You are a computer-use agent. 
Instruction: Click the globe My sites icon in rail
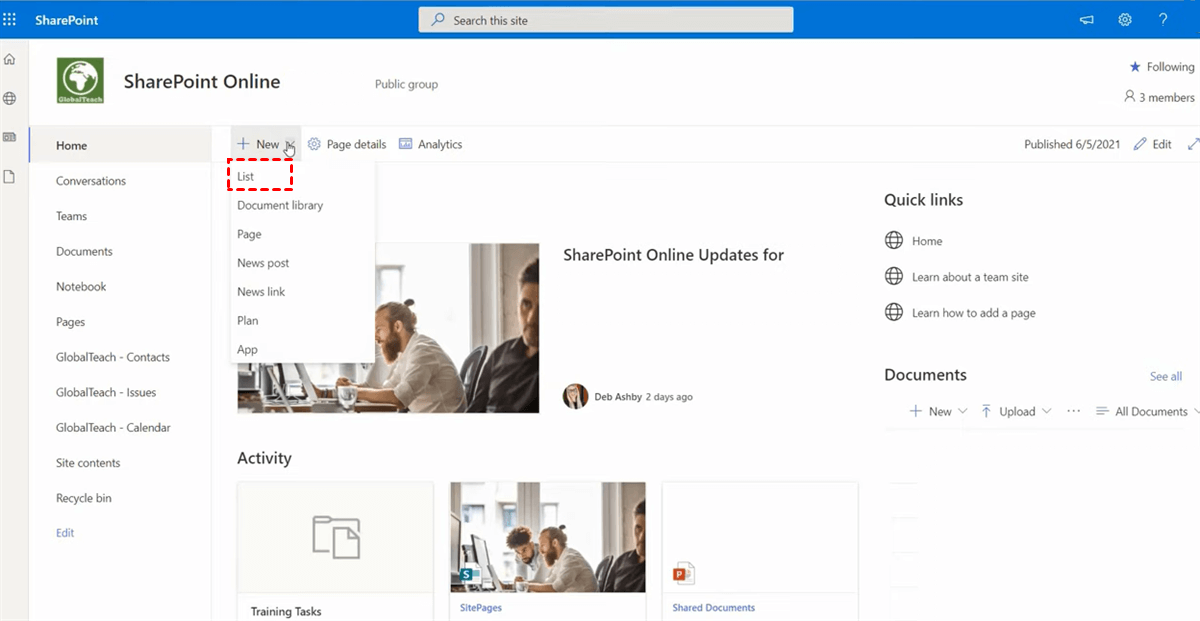point(10,98)
